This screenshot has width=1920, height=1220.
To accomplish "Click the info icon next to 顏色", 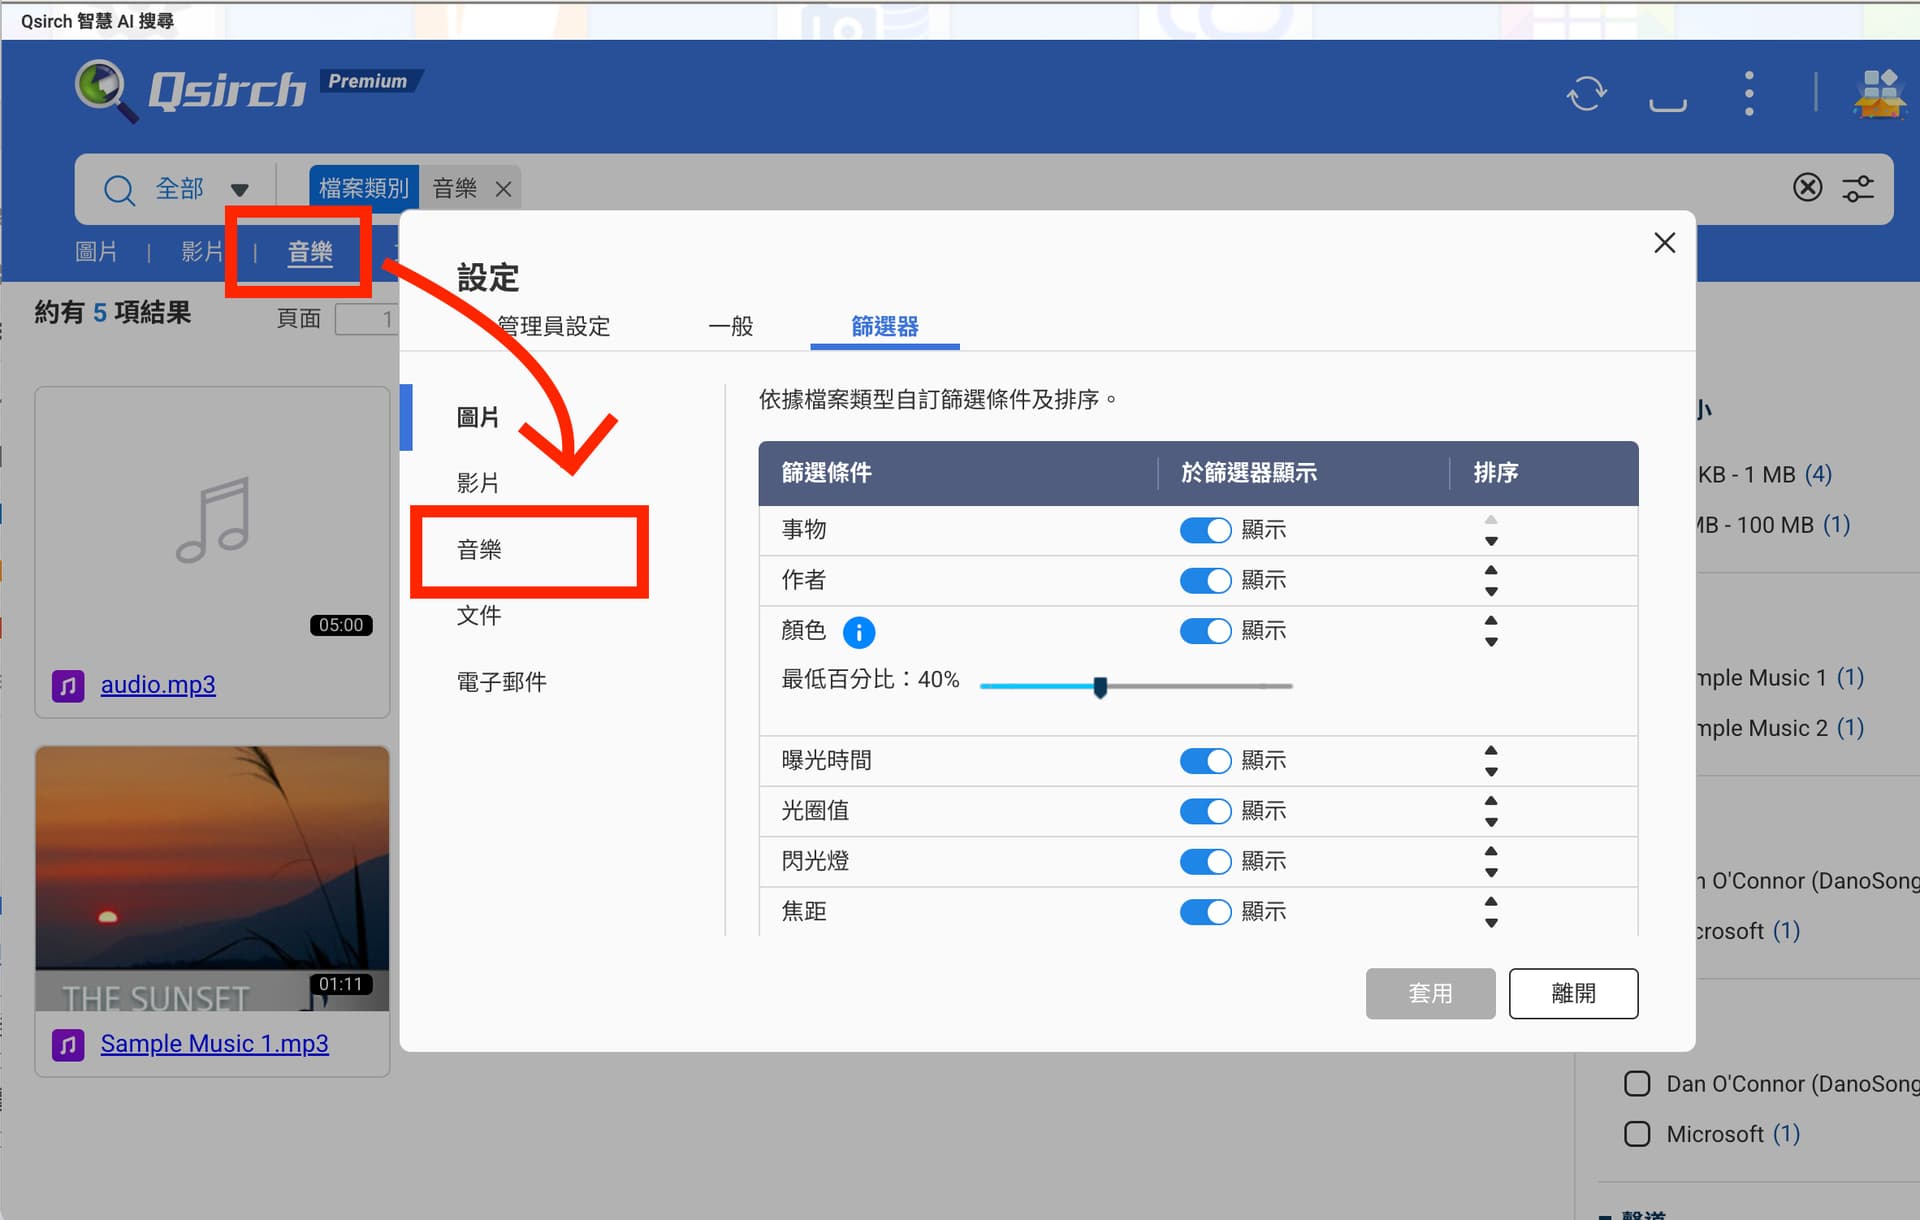I will tap(858, 632).
